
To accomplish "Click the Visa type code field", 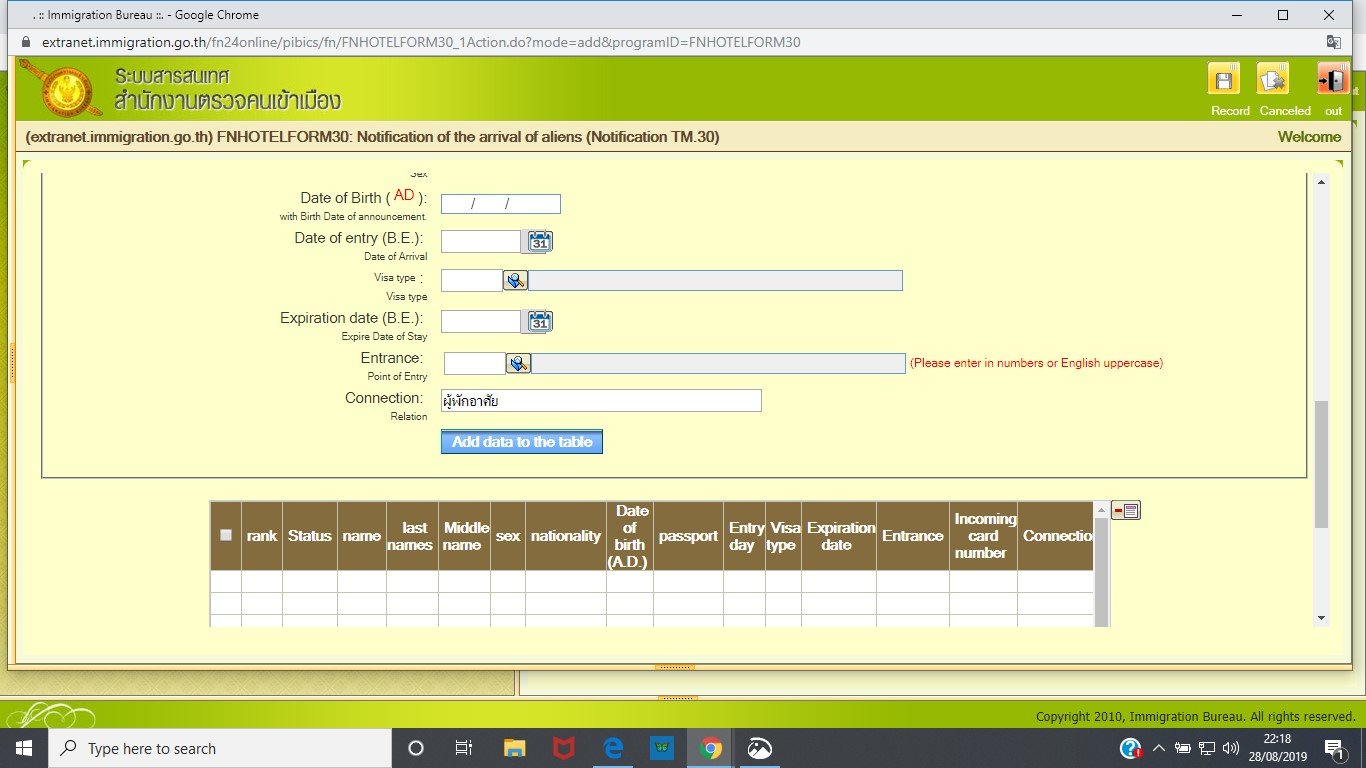I will click(x=471, y=281).
